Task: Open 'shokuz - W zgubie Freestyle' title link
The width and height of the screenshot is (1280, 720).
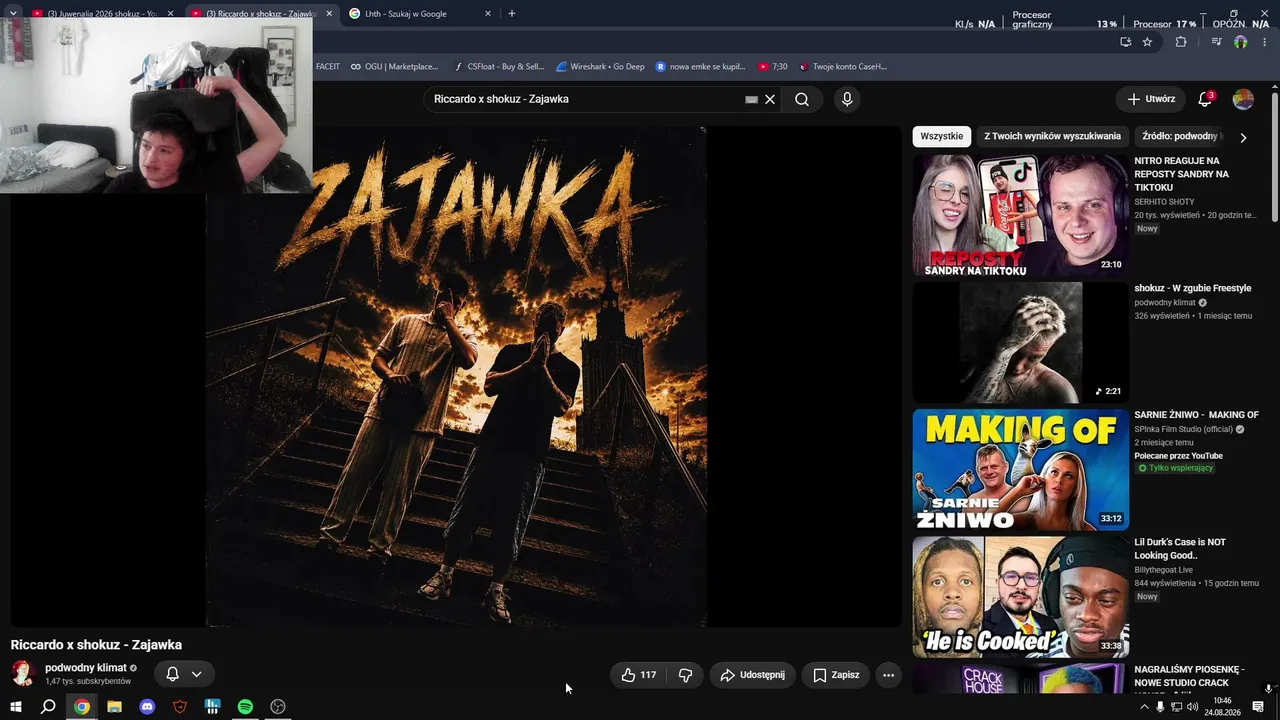Action: [1192, 288]
